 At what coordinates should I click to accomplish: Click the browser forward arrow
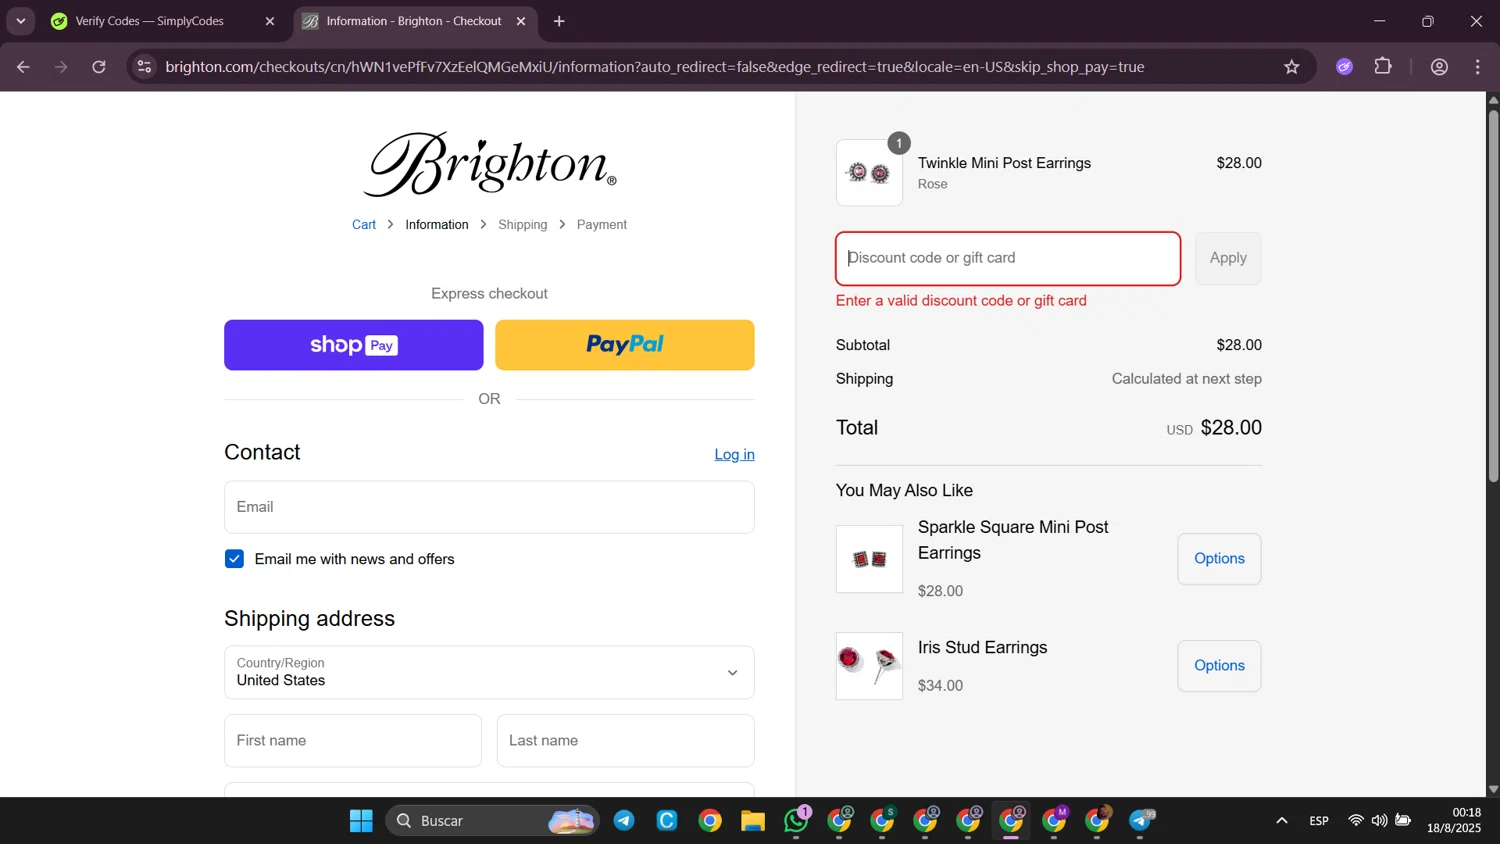pos(61,67)
